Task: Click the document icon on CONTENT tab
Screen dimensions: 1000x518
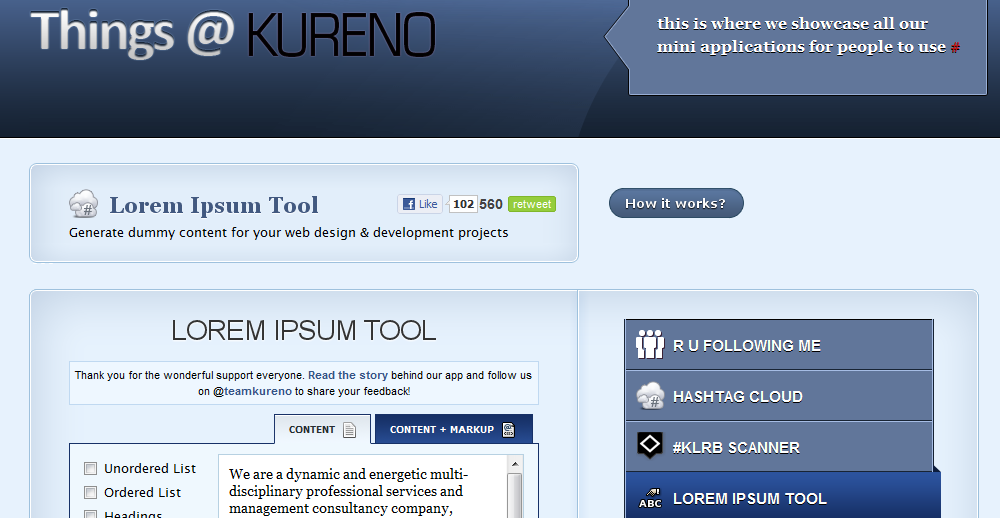Action: point(349,430)
